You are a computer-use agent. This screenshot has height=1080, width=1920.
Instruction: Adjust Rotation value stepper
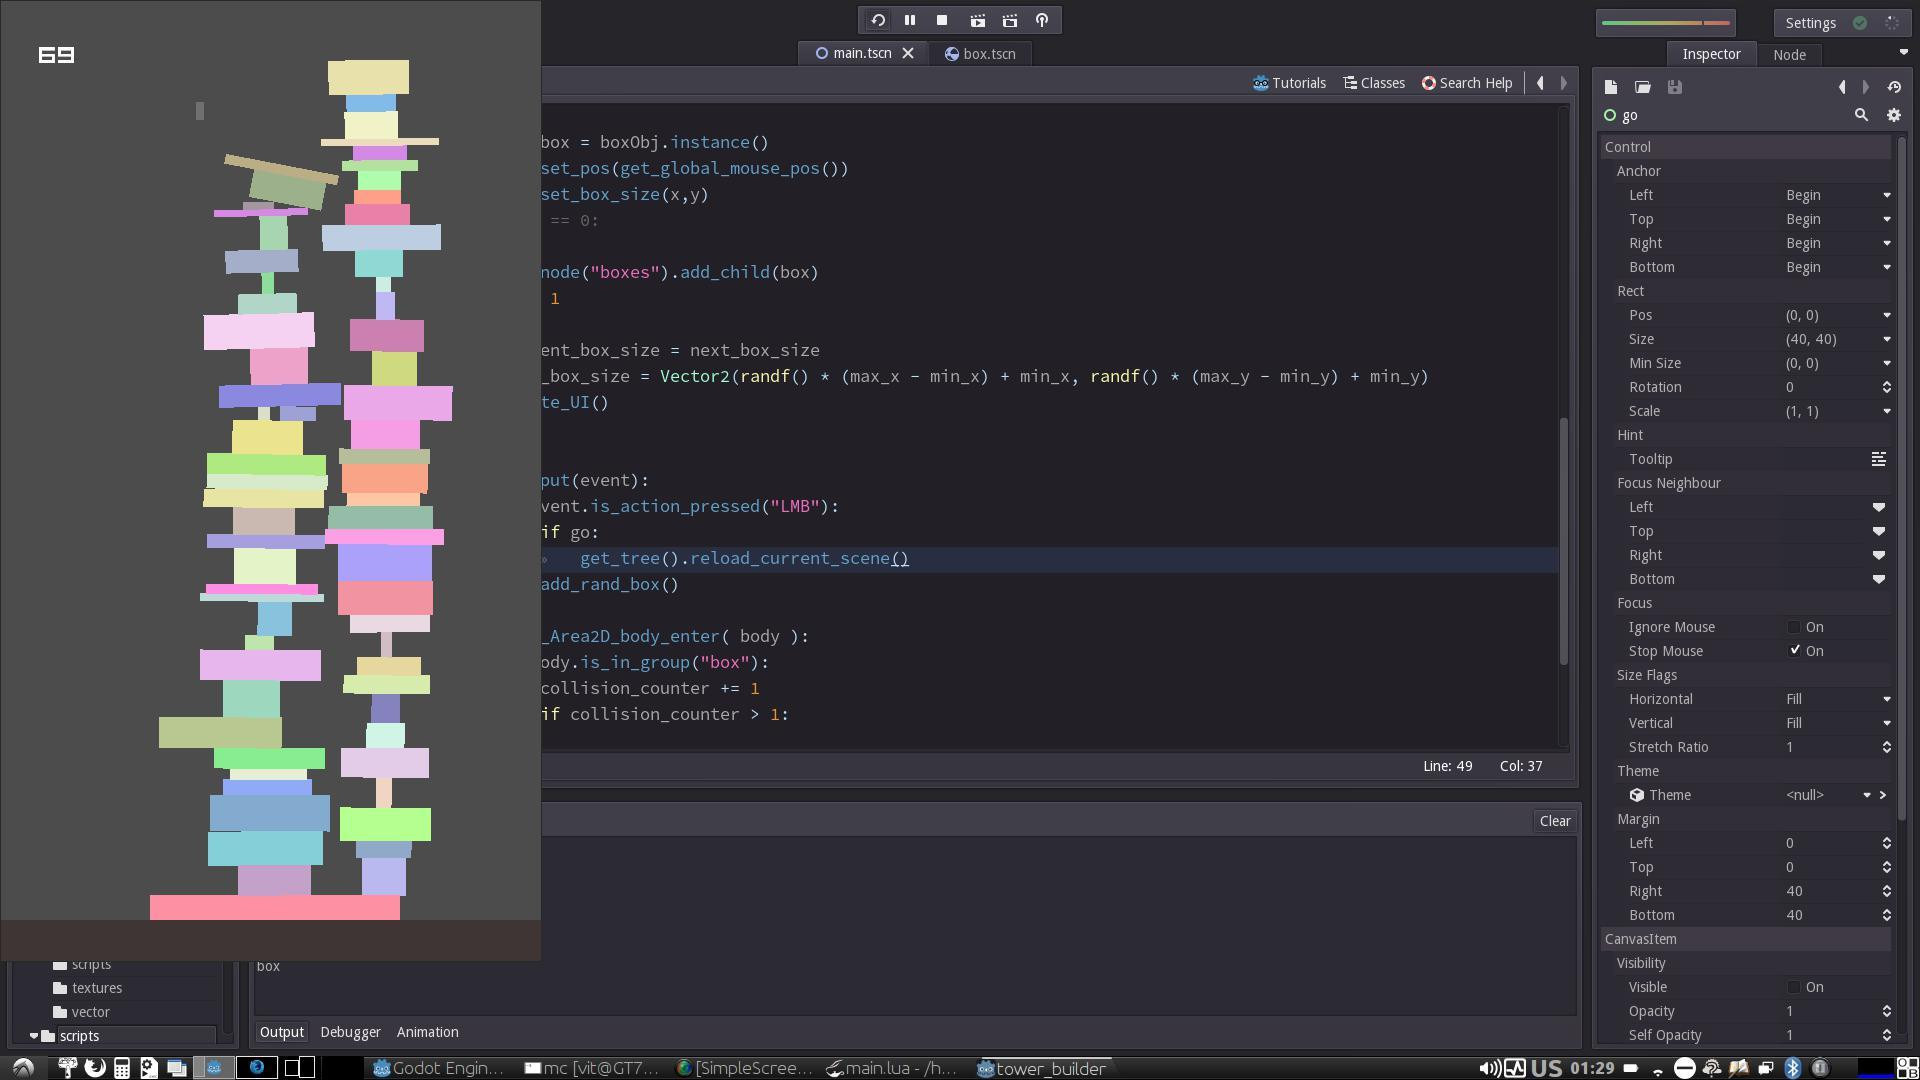coord(1886,387)
